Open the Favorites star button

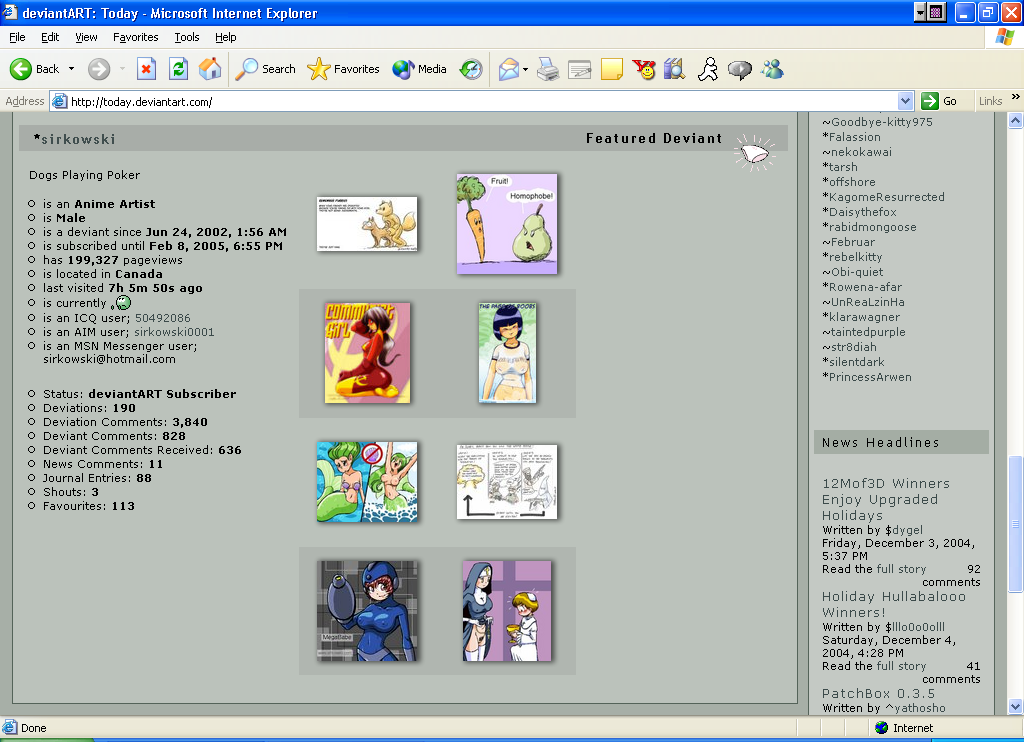(x=343, y=69)
